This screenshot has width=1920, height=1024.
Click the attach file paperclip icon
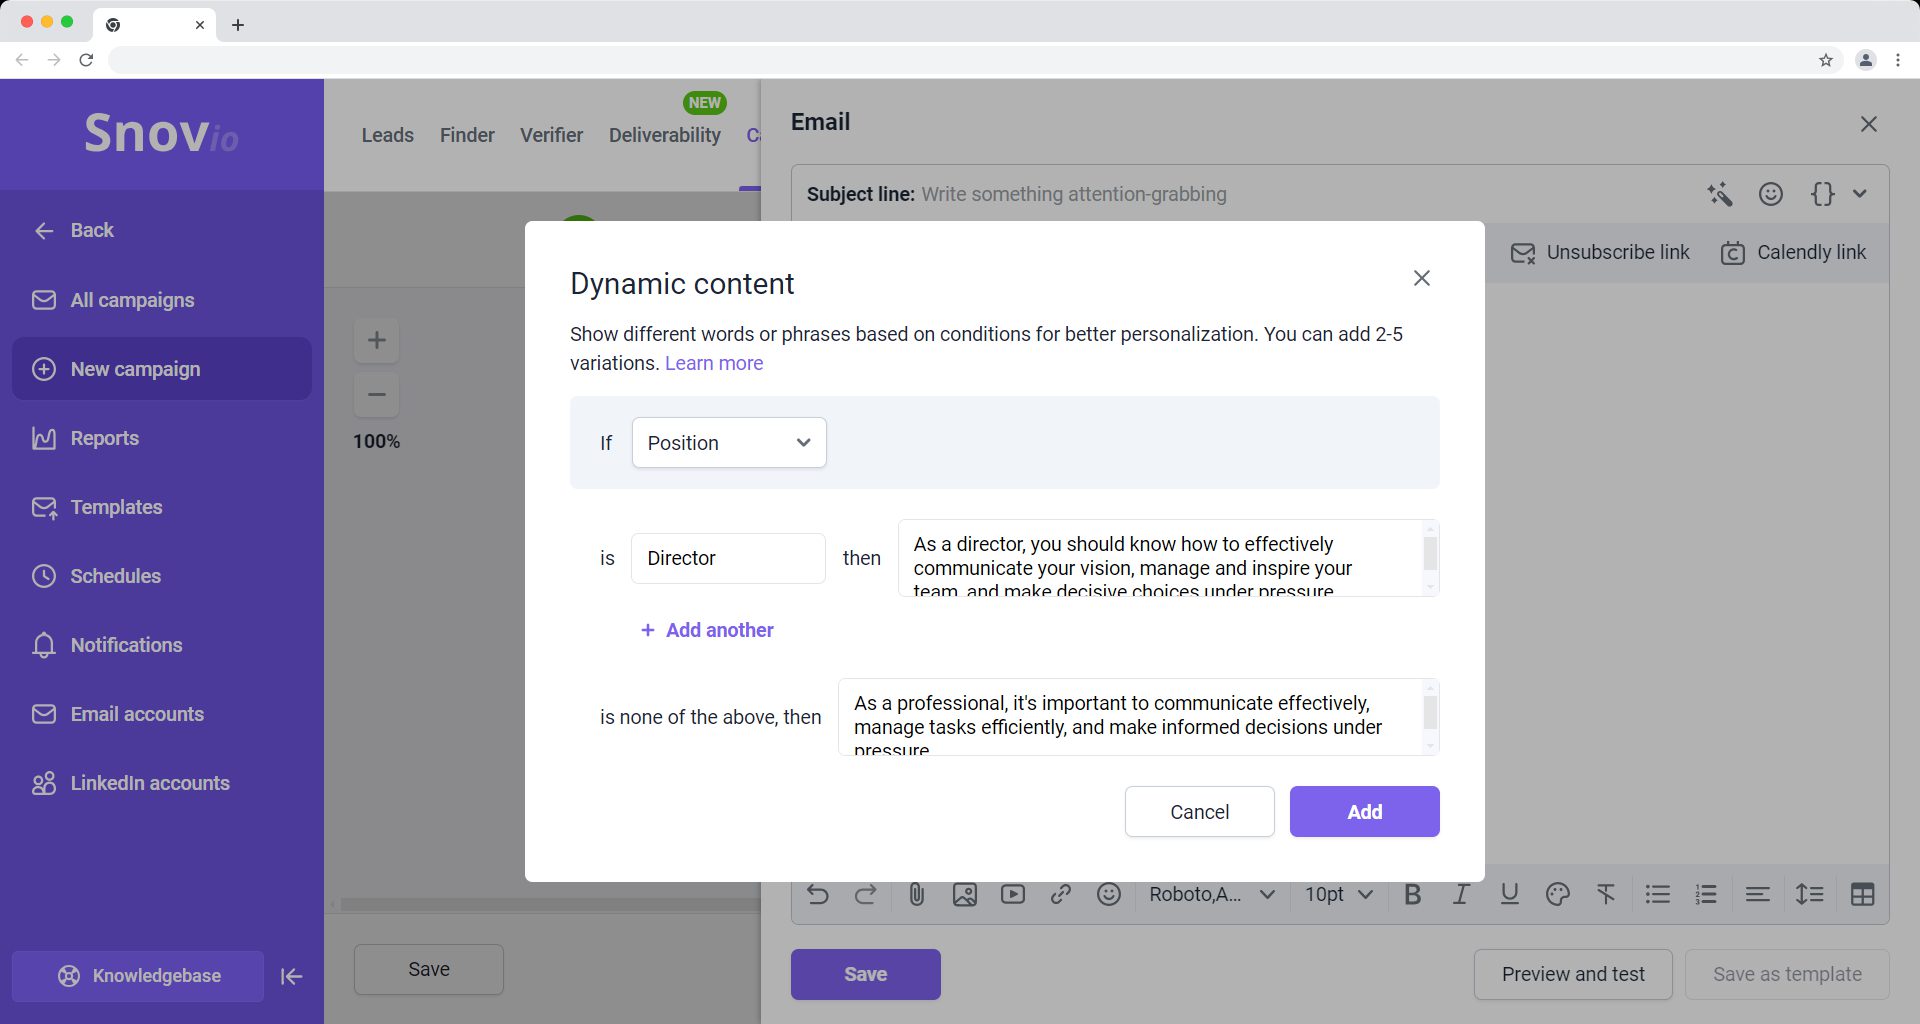(x=916, y=894)
